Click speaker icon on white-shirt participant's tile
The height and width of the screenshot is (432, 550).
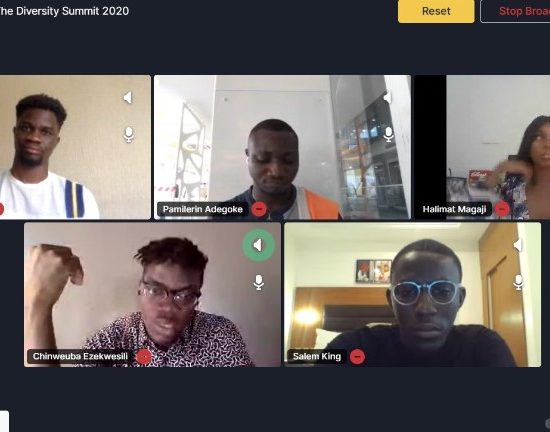tap(128, 97)
